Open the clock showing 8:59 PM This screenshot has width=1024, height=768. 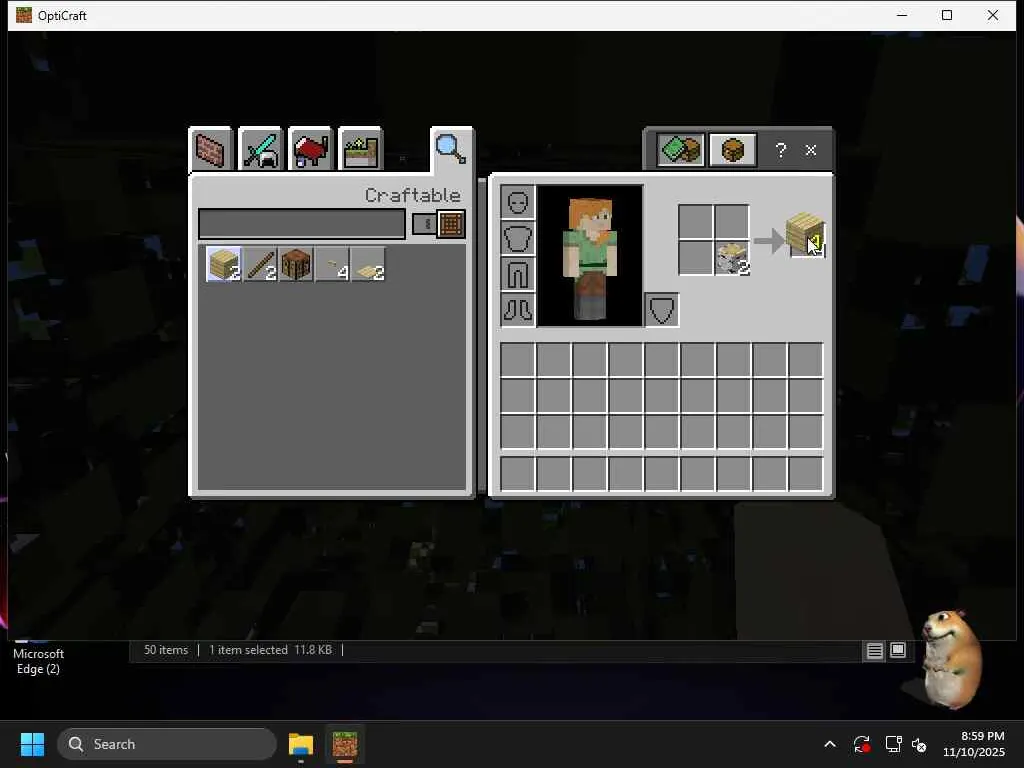(x=974, y=744)
